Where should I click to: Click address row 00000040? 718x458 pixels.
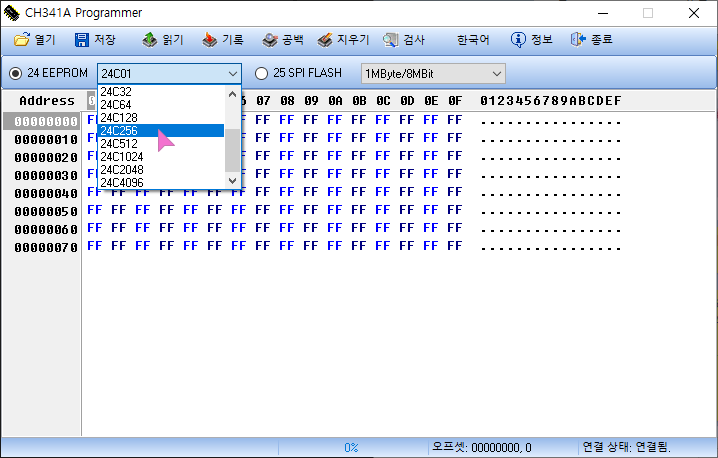[46, 193]
